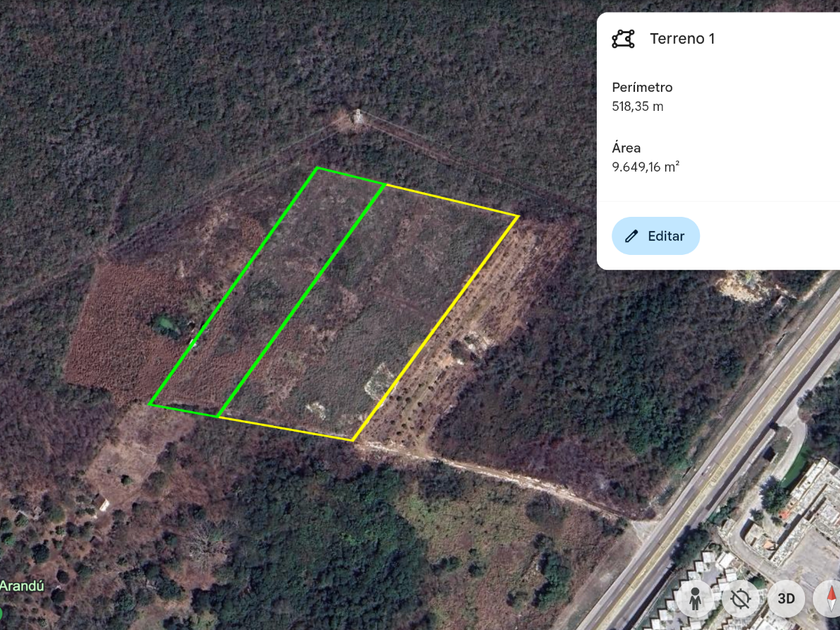Click the tower structure north of the plots

(357, 116)
